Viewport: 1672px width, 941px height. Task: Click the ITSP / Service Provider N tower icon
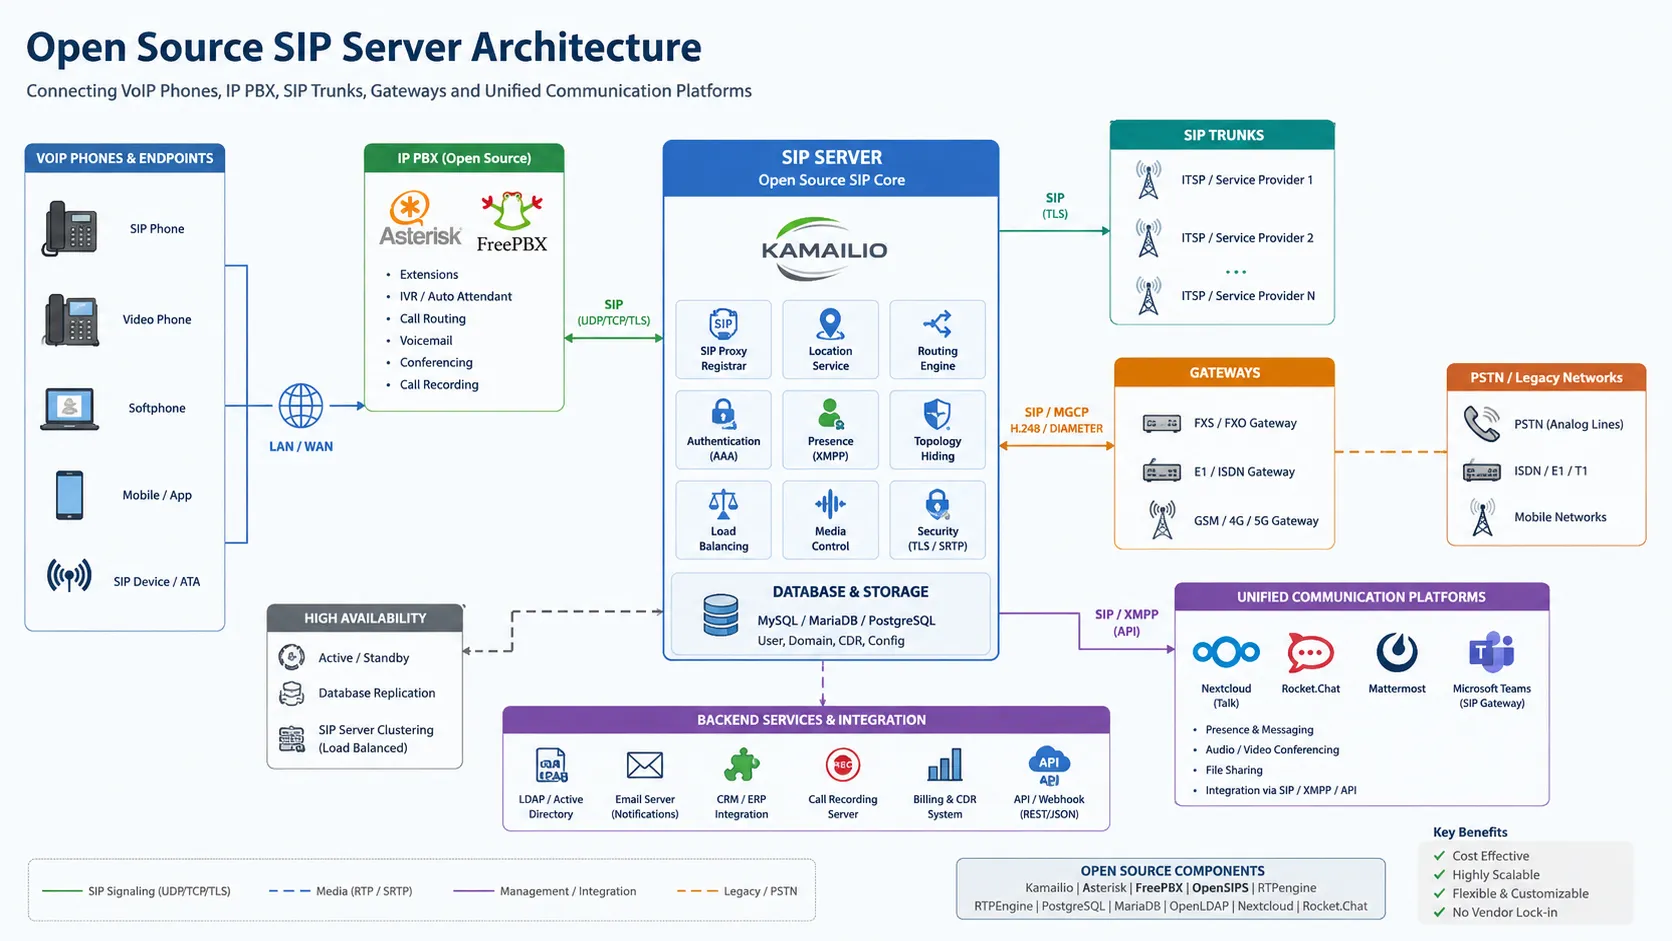click(x=1148, y=296)
